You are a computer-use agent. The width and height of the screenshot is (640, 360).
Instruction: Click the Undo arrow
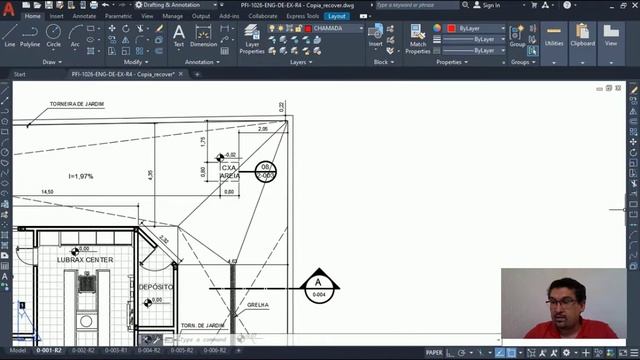tap(105, 5)
